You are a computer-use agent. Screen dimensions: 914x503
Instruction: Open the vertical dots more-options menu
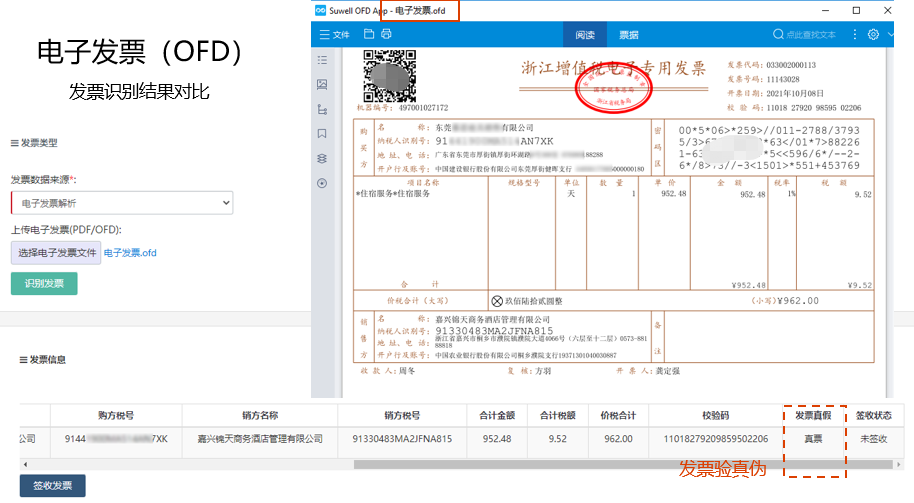855,34
